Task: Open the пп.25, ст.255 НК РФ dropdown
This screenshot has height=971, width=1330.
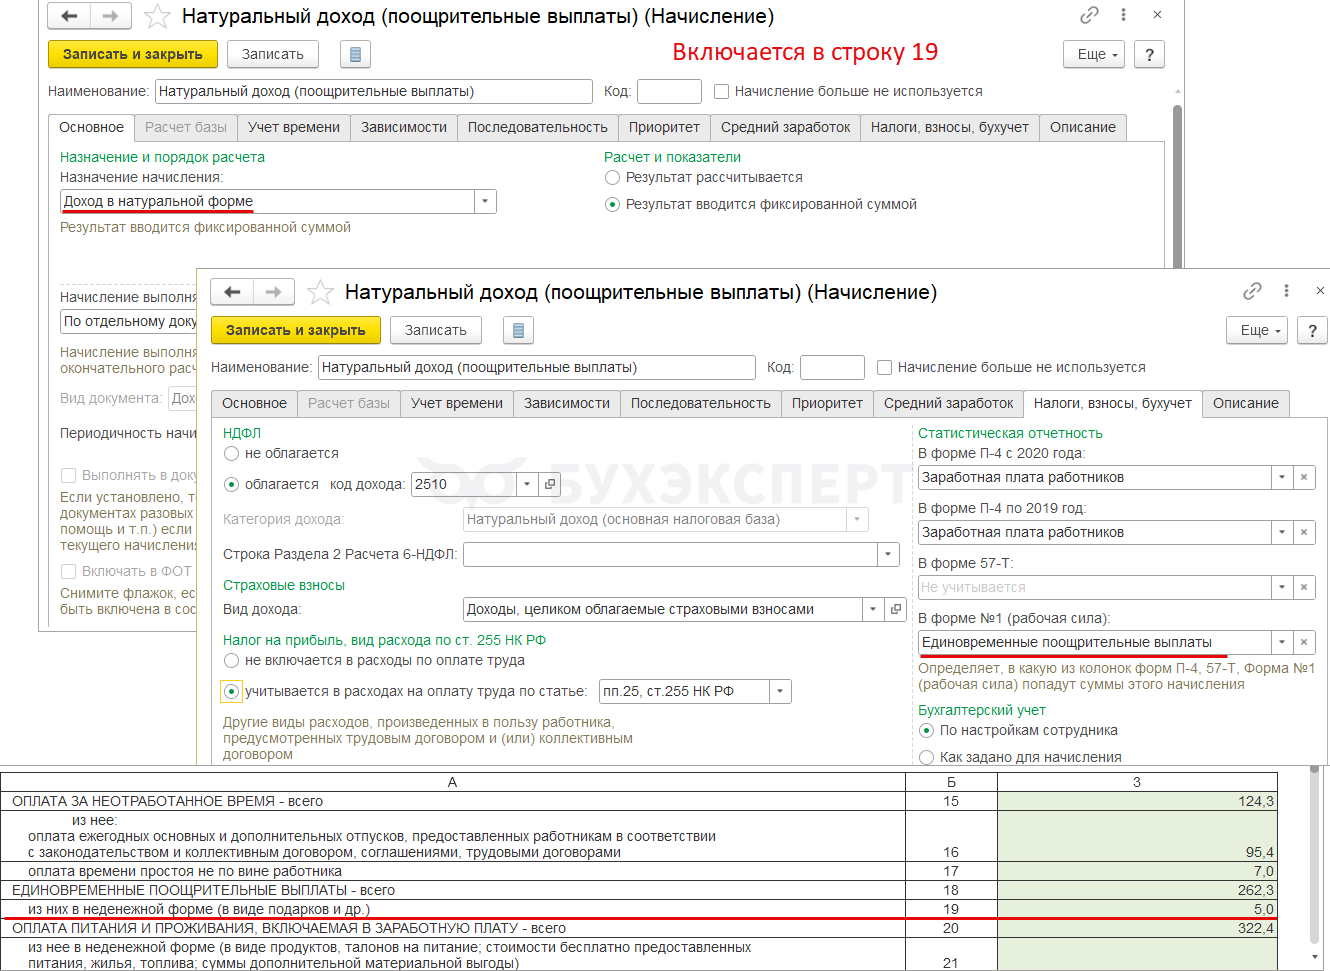Action: [780, 691]
